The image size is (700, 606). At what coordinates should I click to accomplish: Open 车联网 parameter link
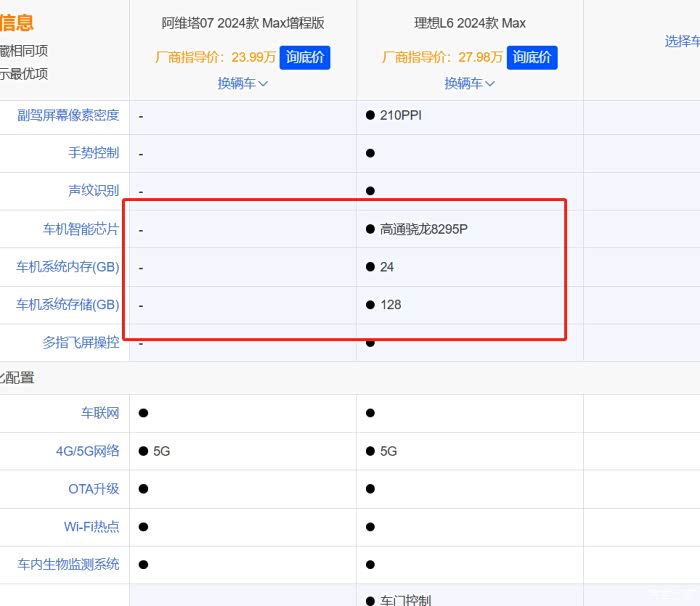100,413
